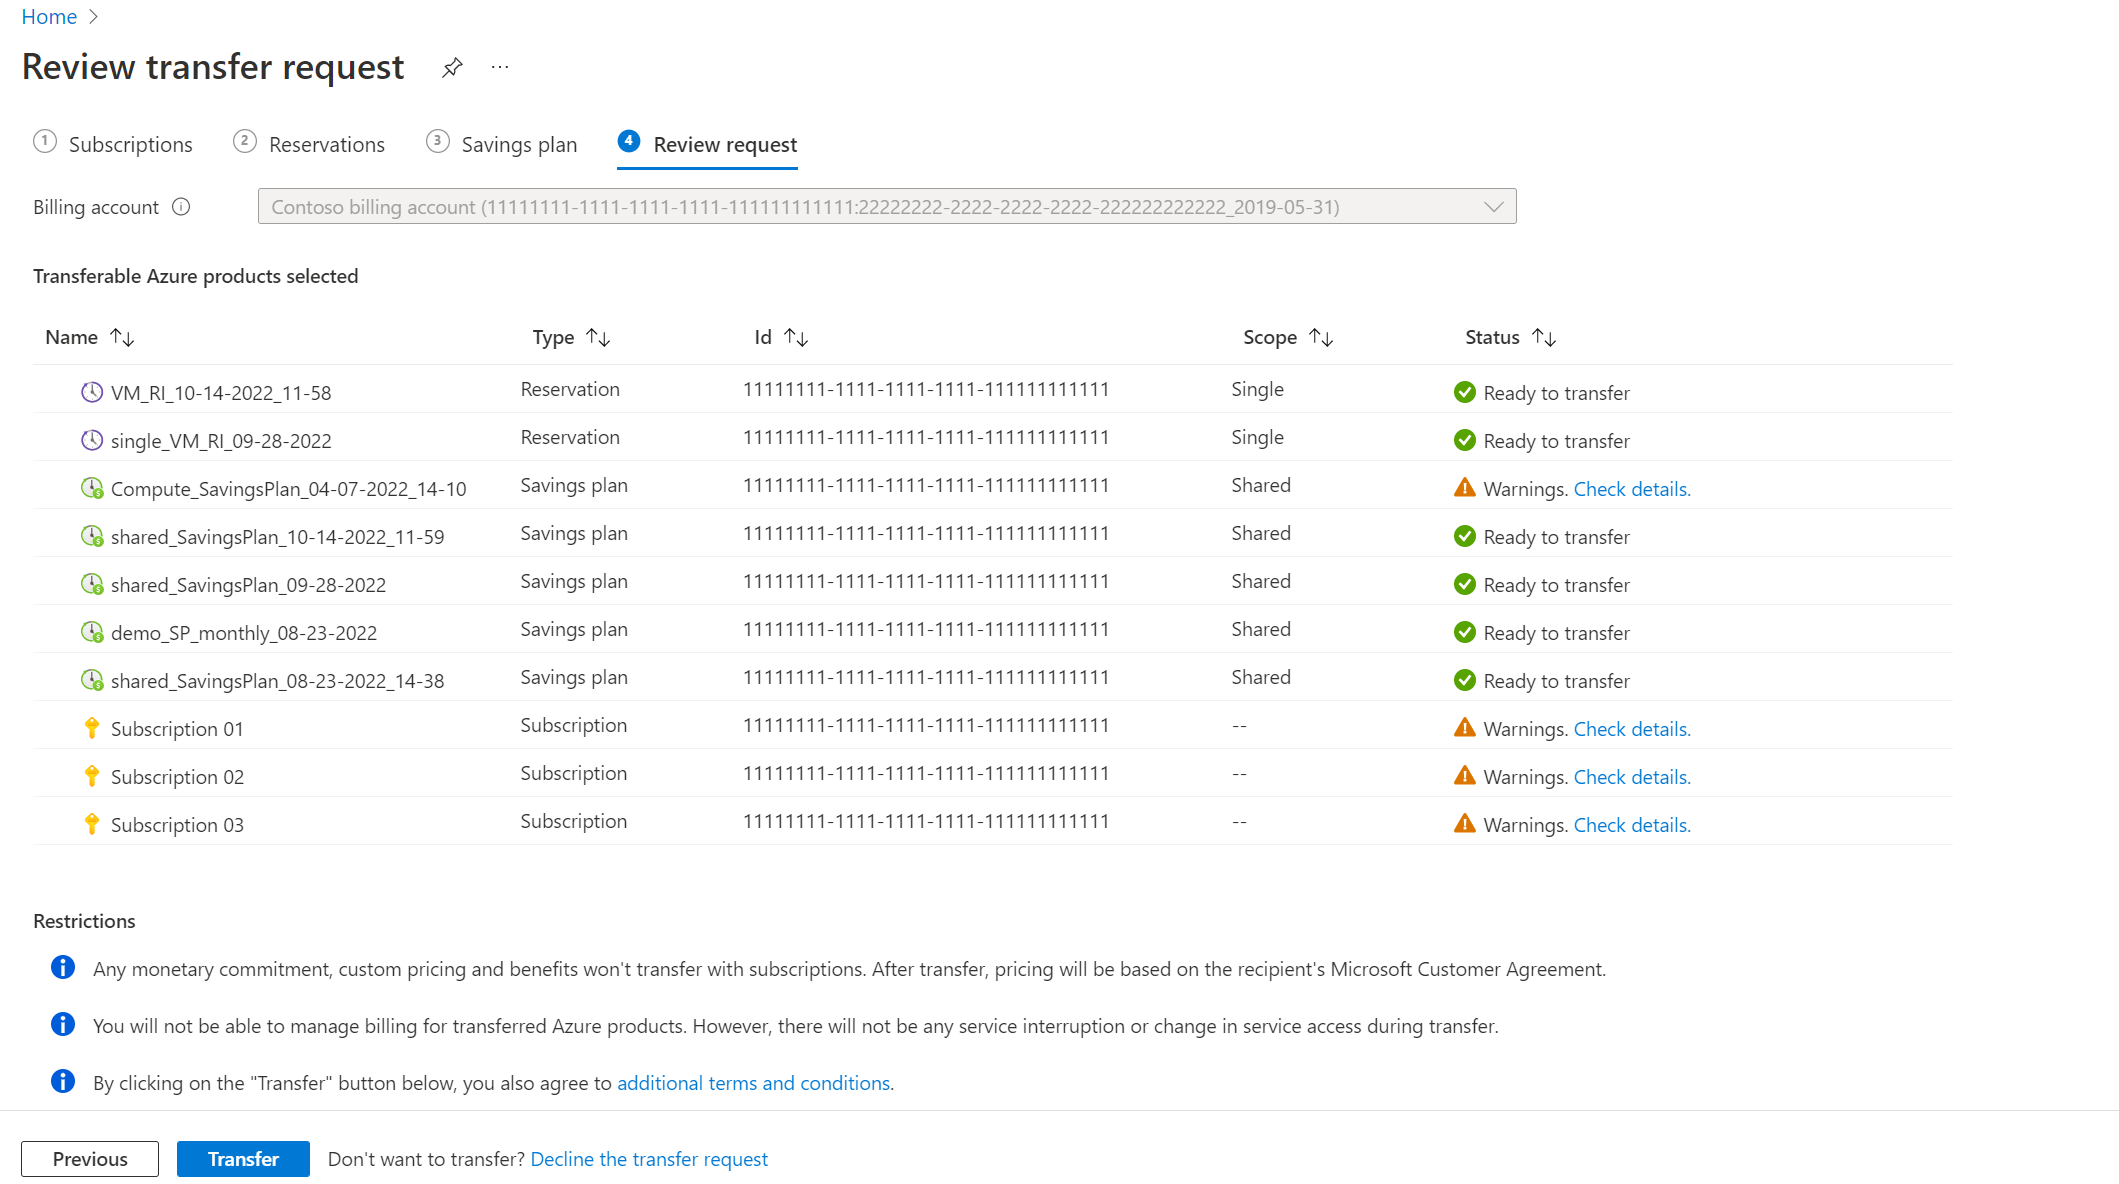Click the key icon beside Subscription 01

91,728
